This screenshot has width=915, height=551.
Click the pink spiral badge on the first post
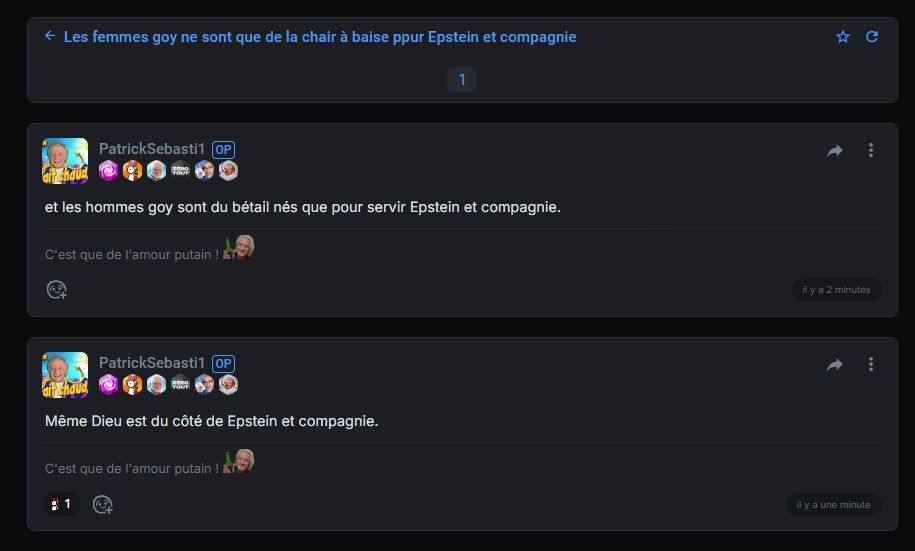(108, 170)
